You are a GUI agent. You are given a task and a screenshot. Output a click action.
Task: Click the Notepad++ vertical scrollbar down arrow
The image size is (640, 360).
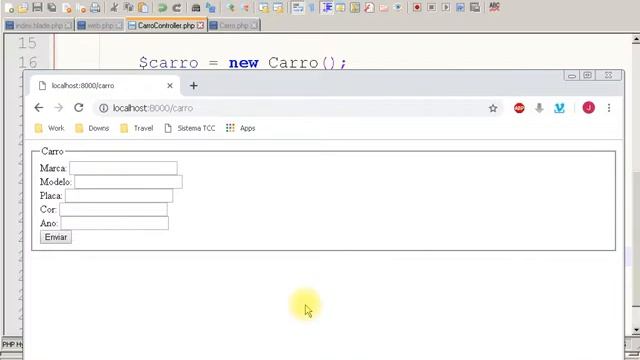tap(636, 330)
